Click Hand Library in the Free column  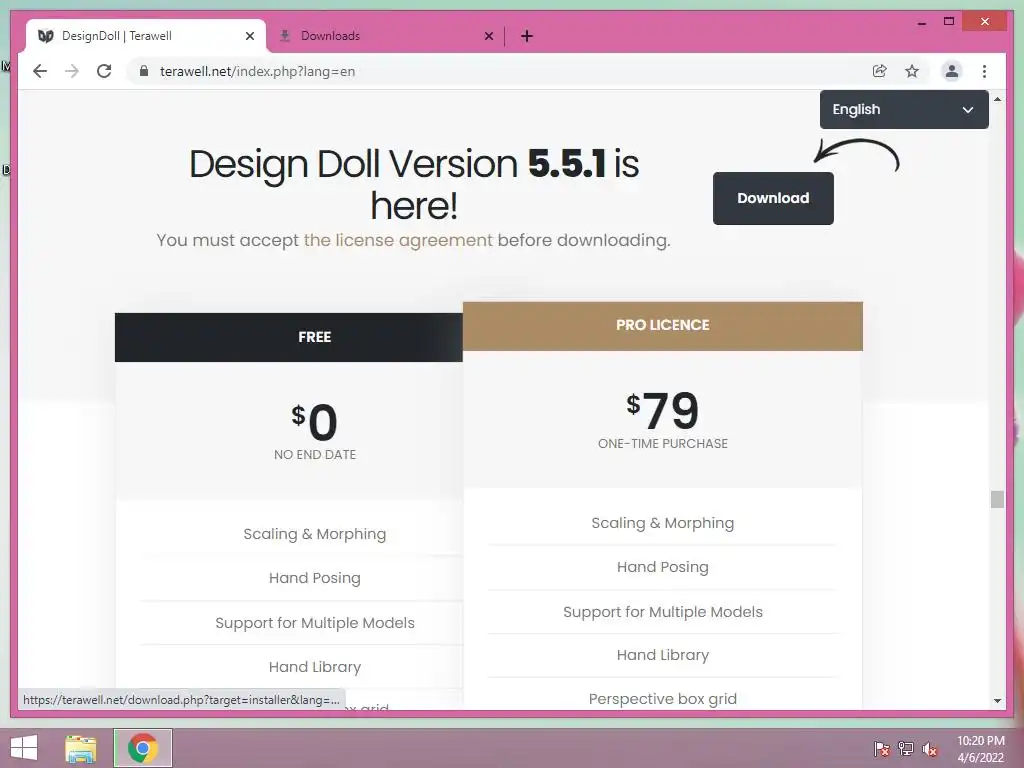point(315,667)
